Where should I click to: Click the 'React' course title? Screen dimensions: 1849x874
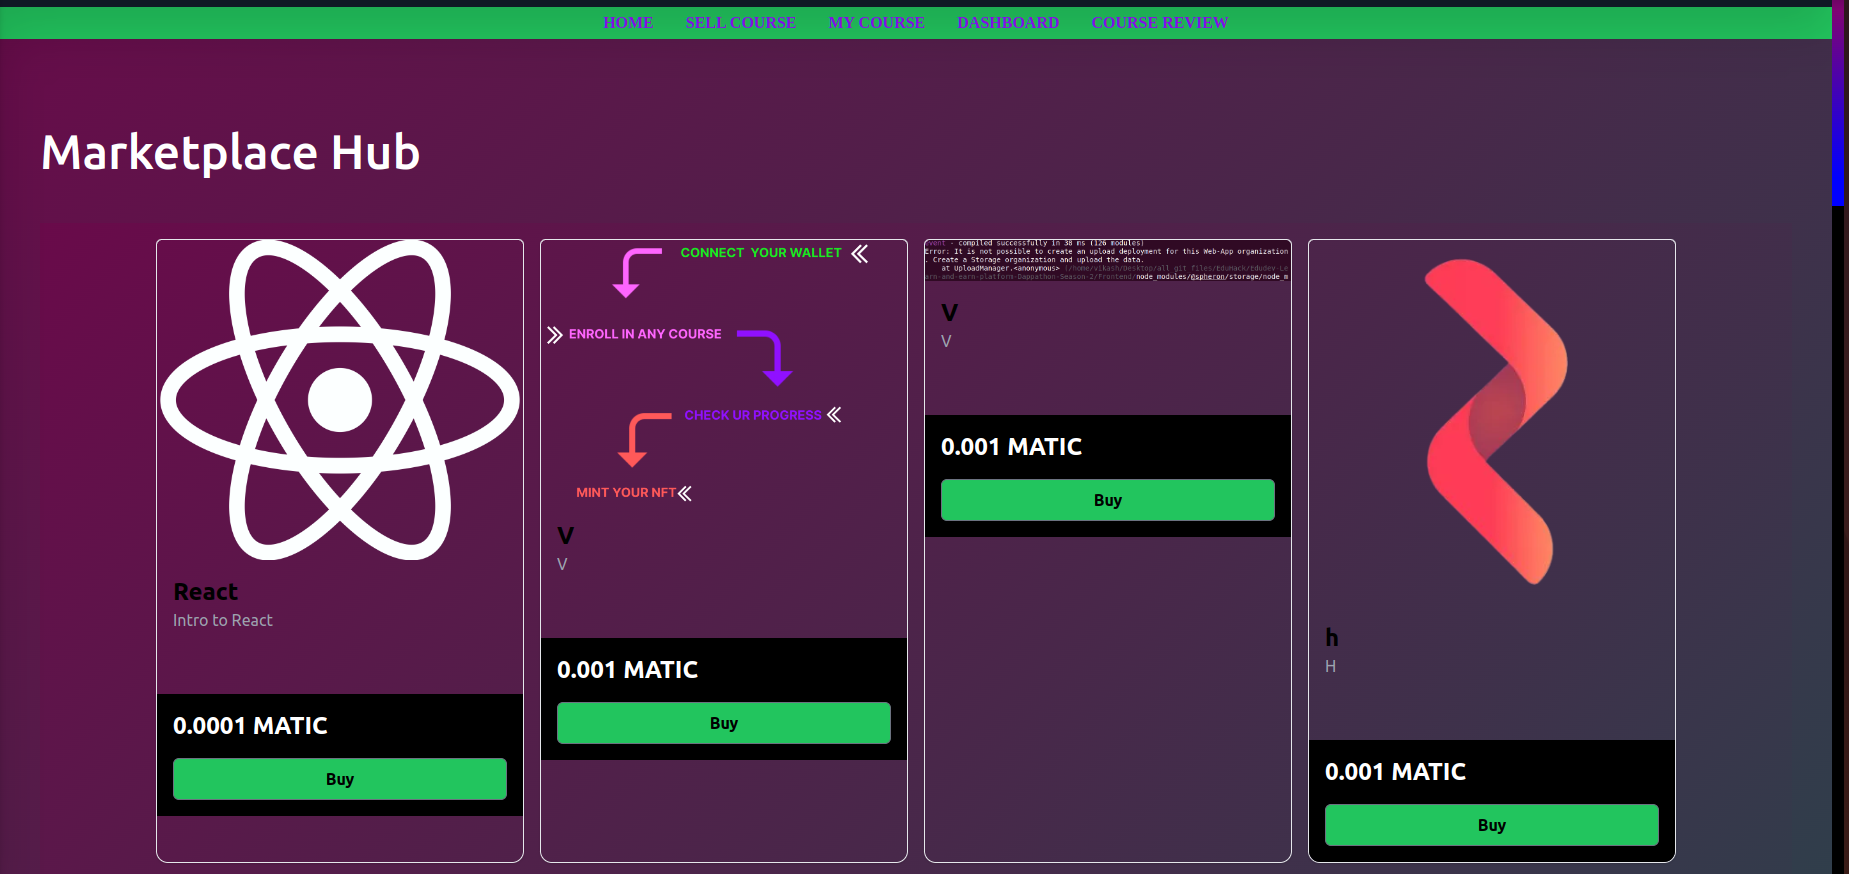point(205,592)
